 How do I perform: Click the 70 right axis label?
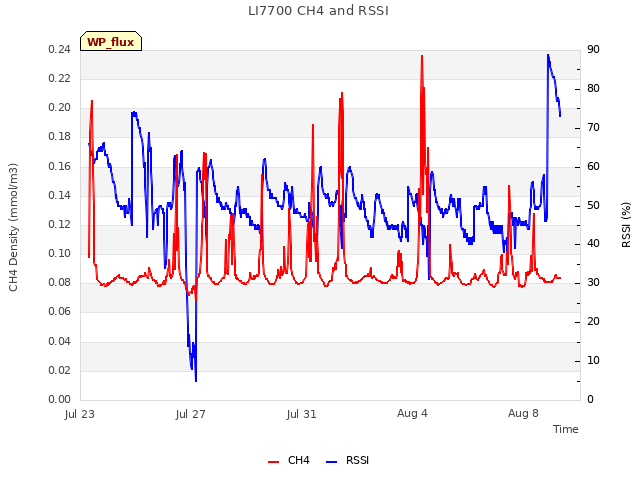tap(593, 127)
